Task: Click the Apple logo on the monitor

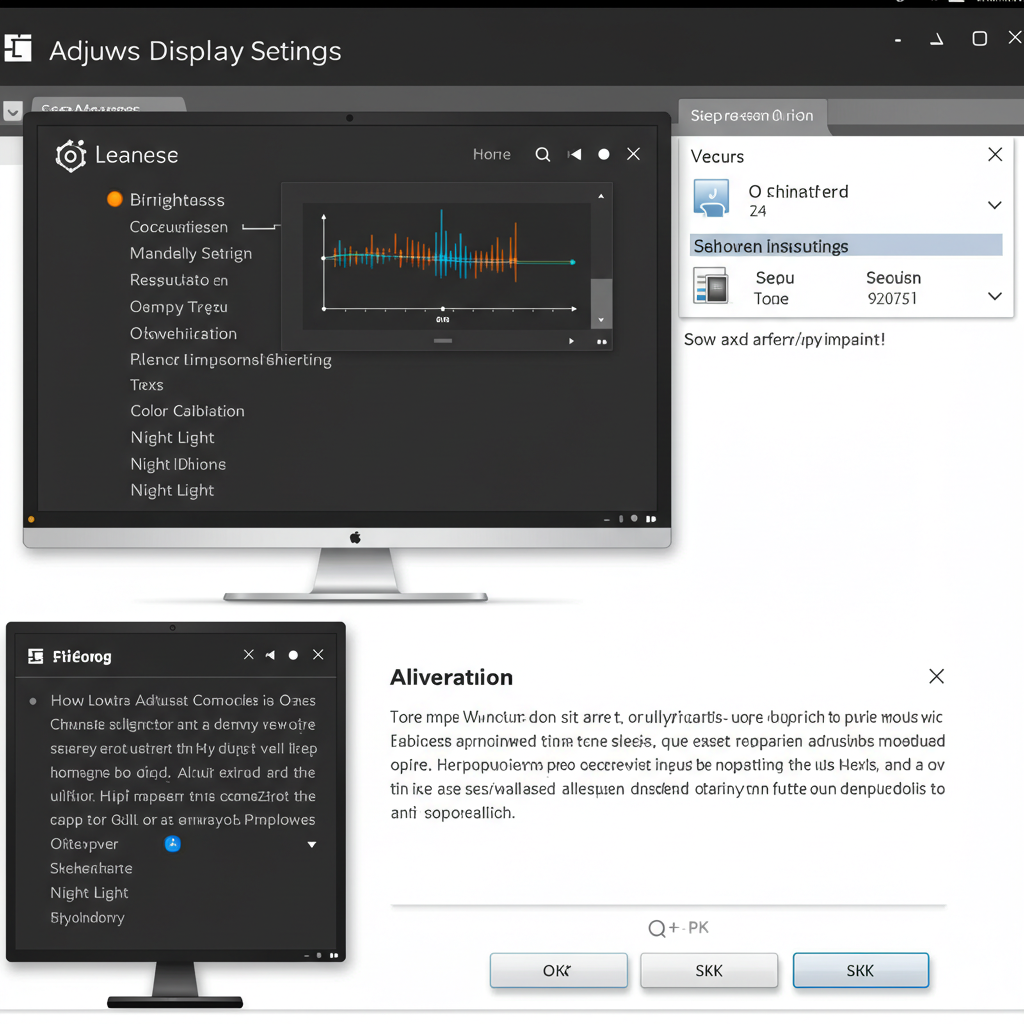Action: [355, 537]
